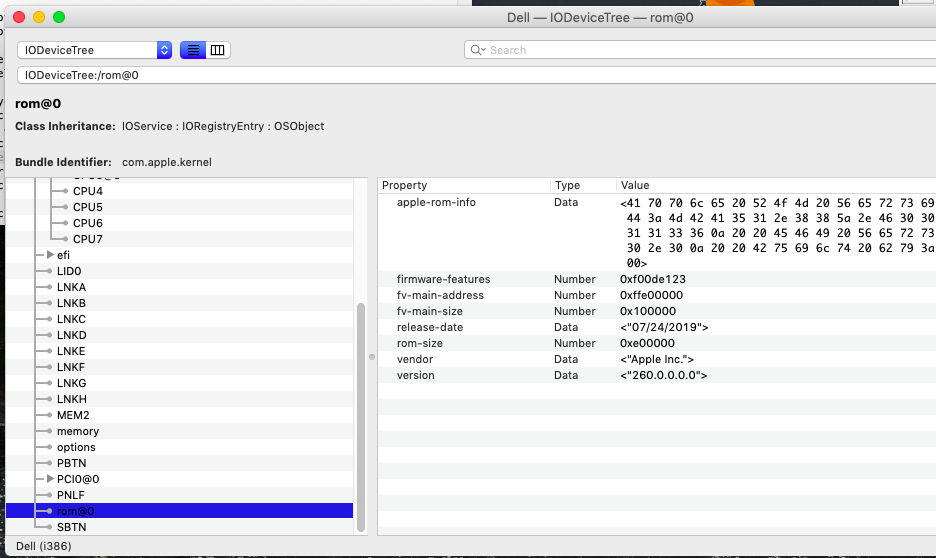The height and width of the screenshot is (558, 936).
Task: Select the rom-size property row
Action: [657, 343]
